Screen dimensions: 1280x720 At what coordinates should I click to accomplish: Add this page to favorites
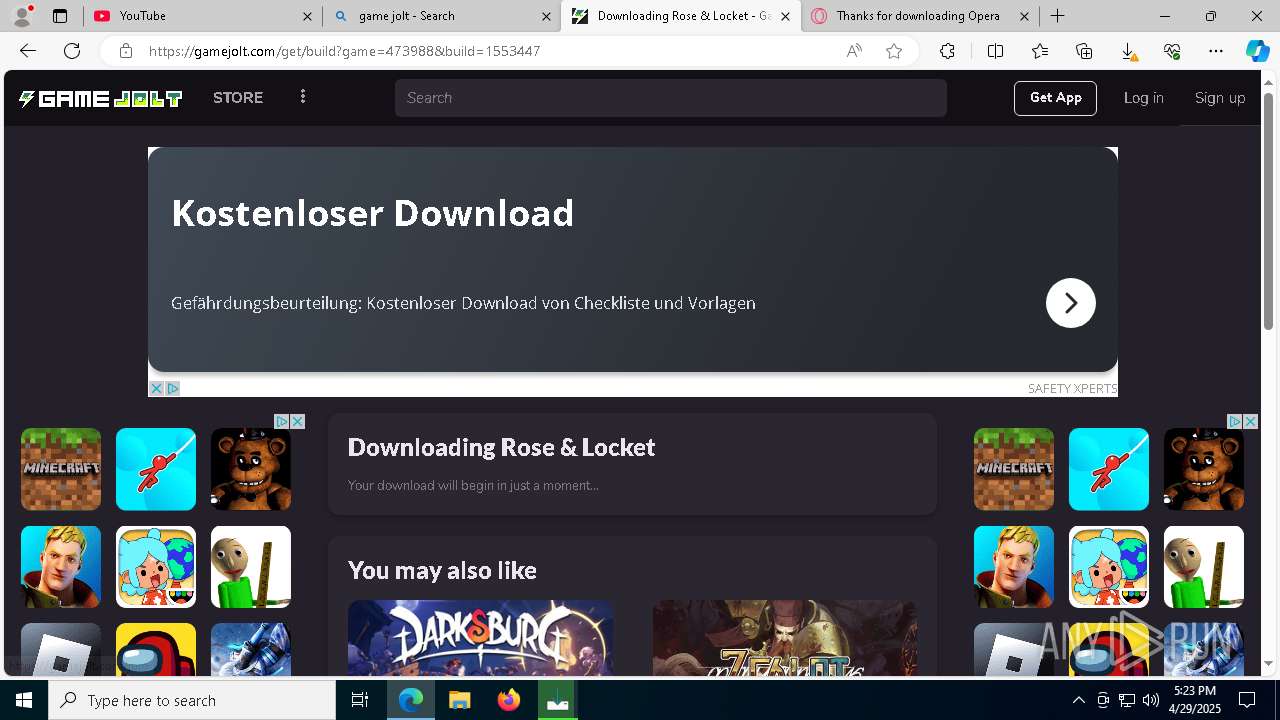[894, 51]
